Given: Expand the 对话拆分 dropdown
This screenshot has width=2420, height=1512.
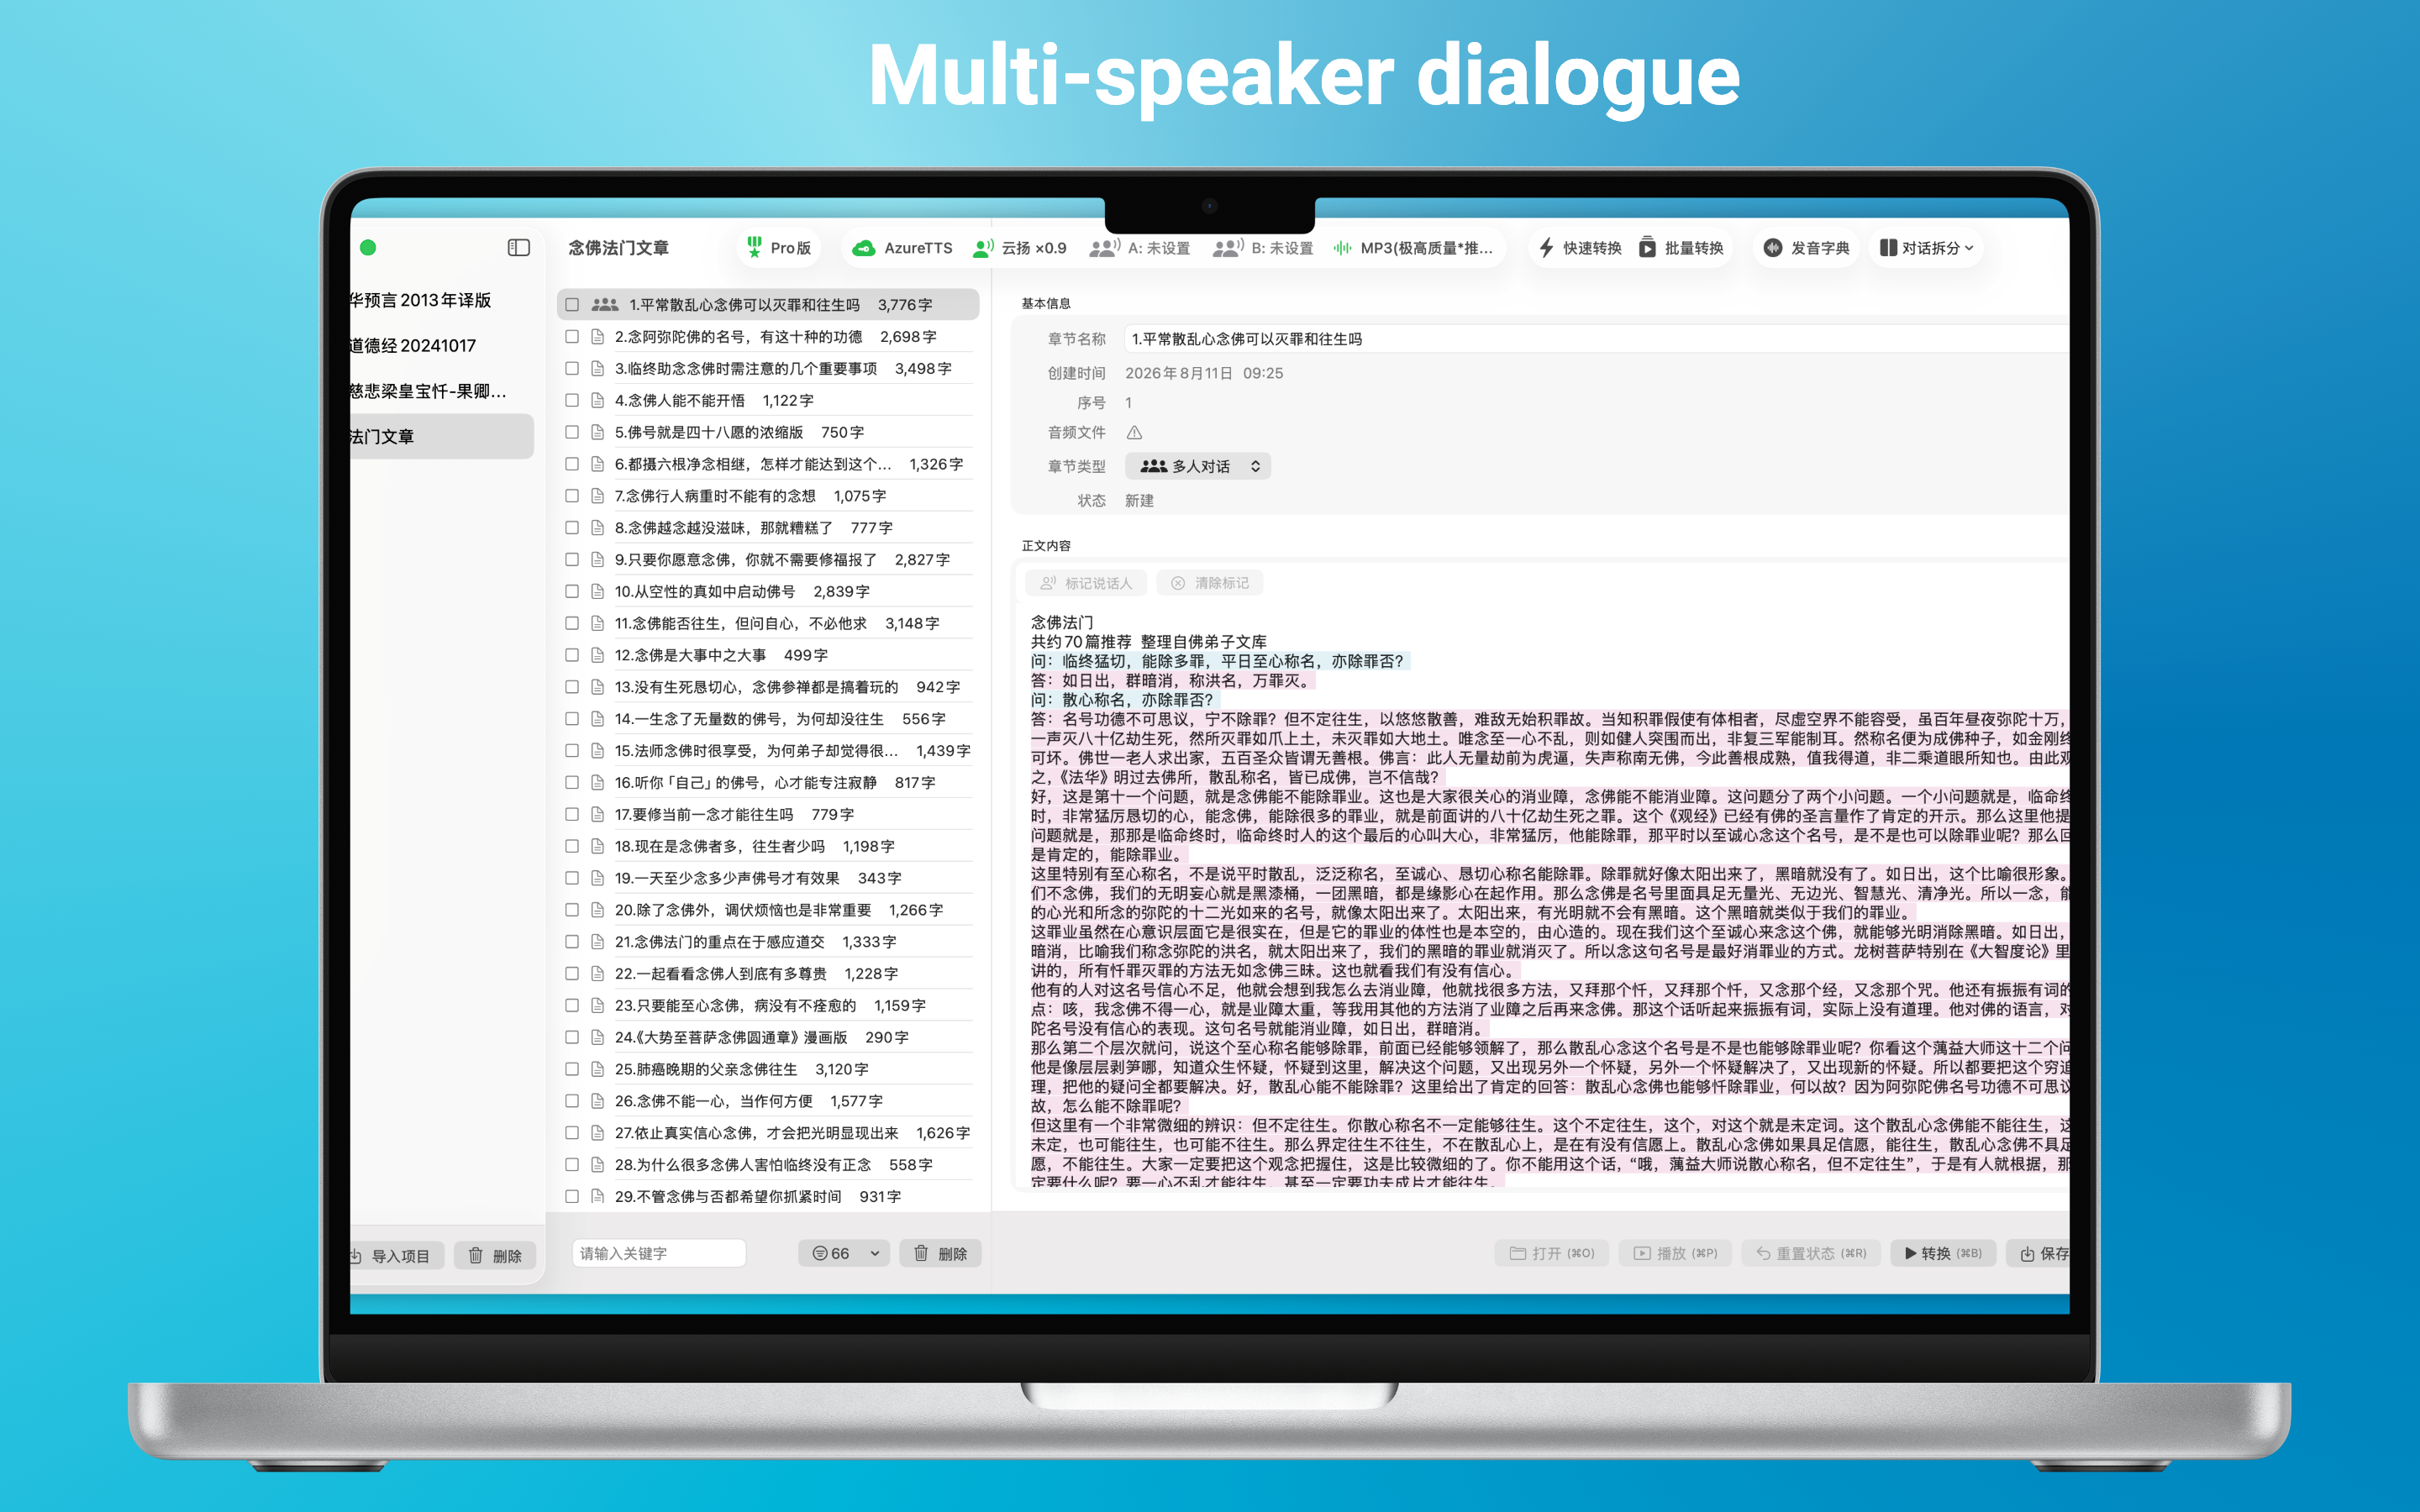Looking at the screenshot, I should [1926, 247].
